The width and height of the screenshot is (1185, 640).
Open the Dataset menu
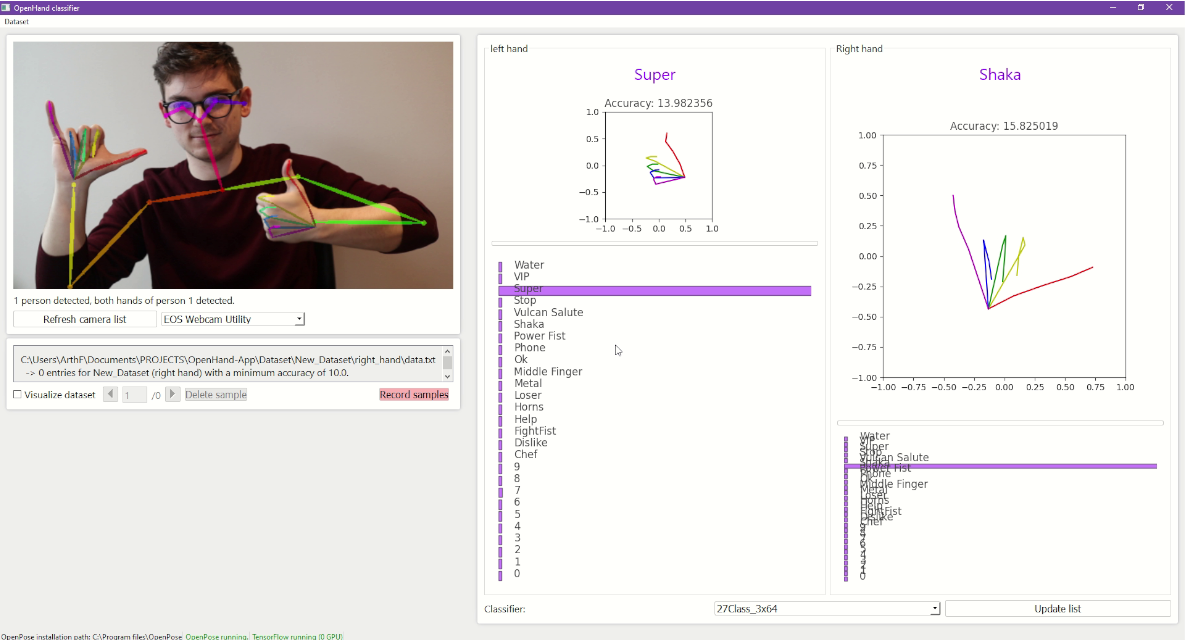[x=16, y=21]
